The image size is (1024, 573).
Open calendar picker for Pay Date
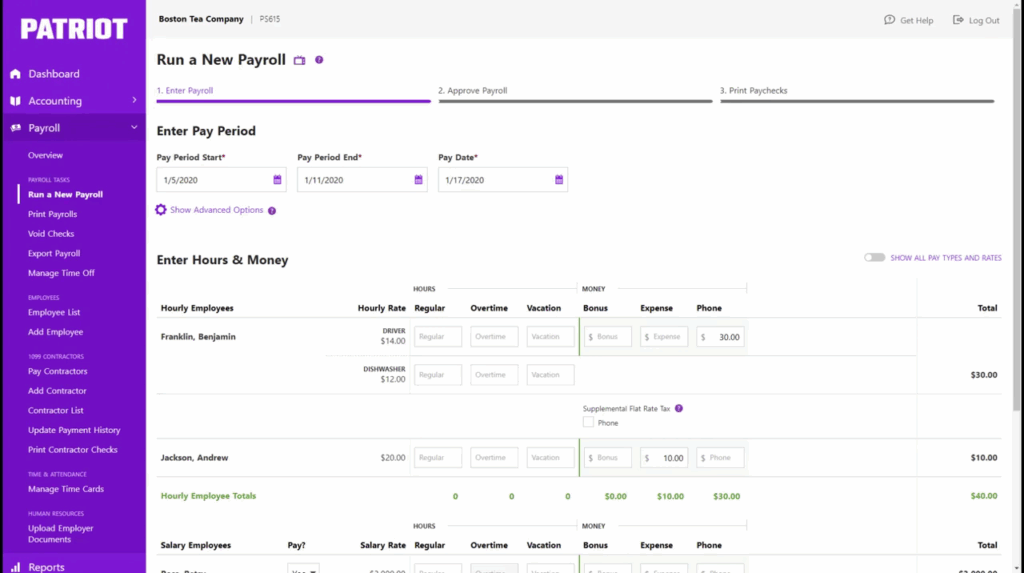point(558,180)
